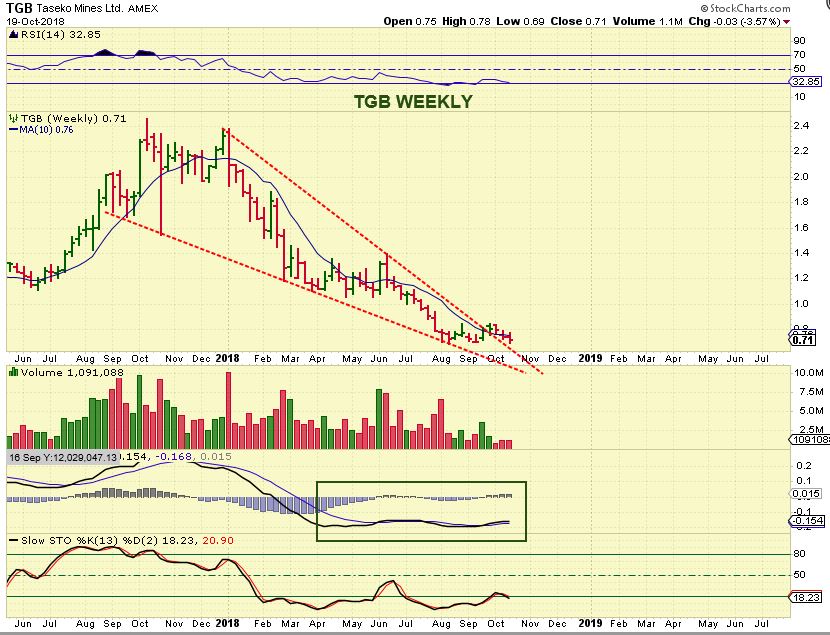This screenshot has height=635, width=830.
Task: Click the MA(10) 0.76 legend entry
Action: pyautogui.click(x=46, y=130)
